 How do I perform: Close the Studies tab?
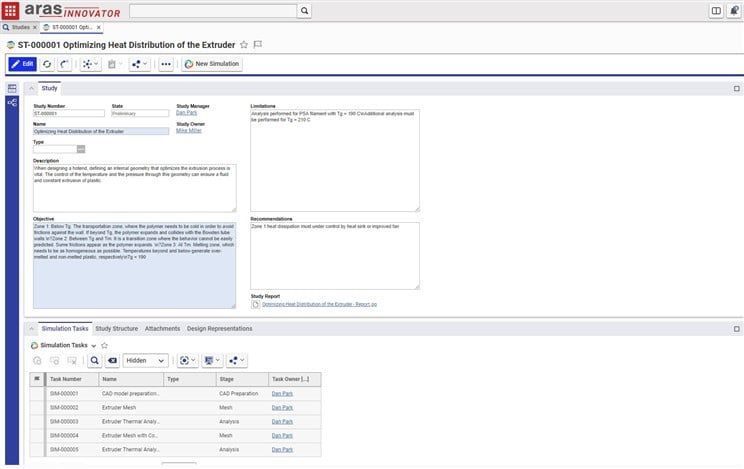coord(35,28)
